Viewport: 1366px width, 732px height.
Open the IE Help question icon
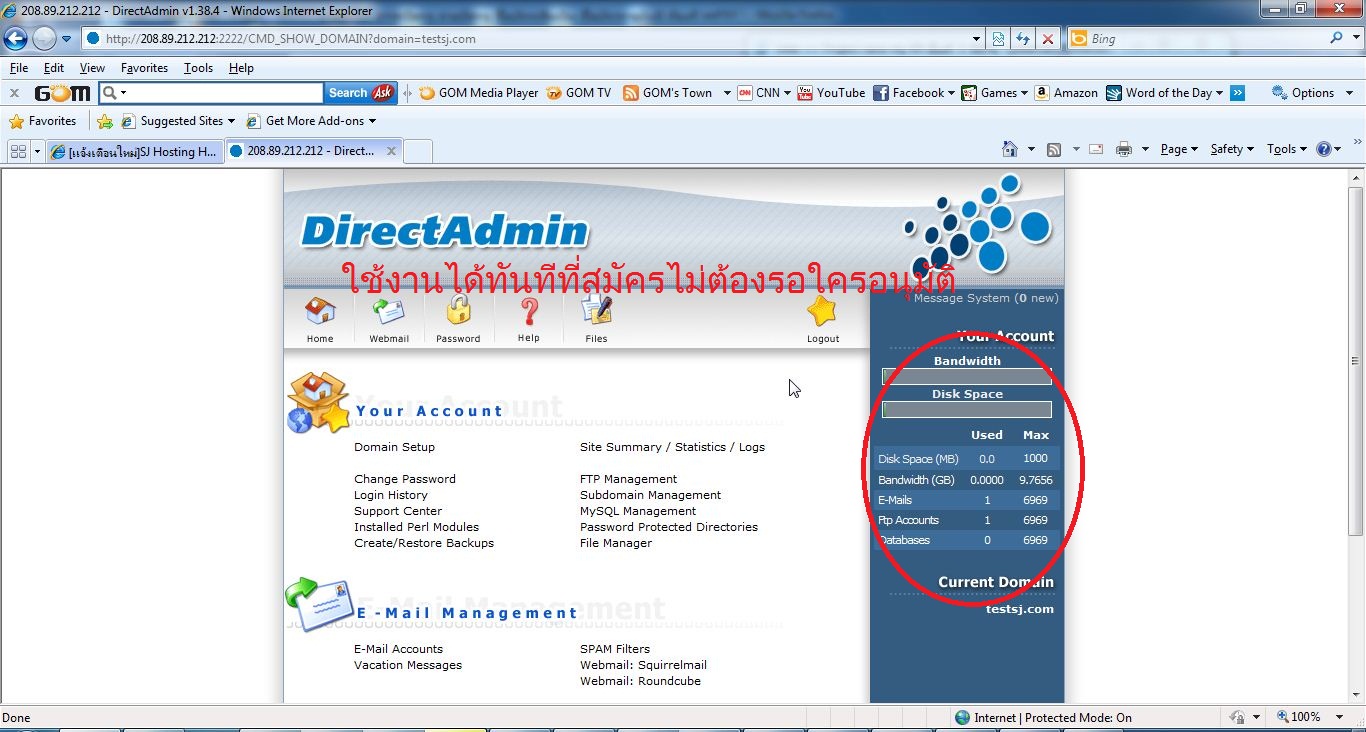tap(1324, 149)
